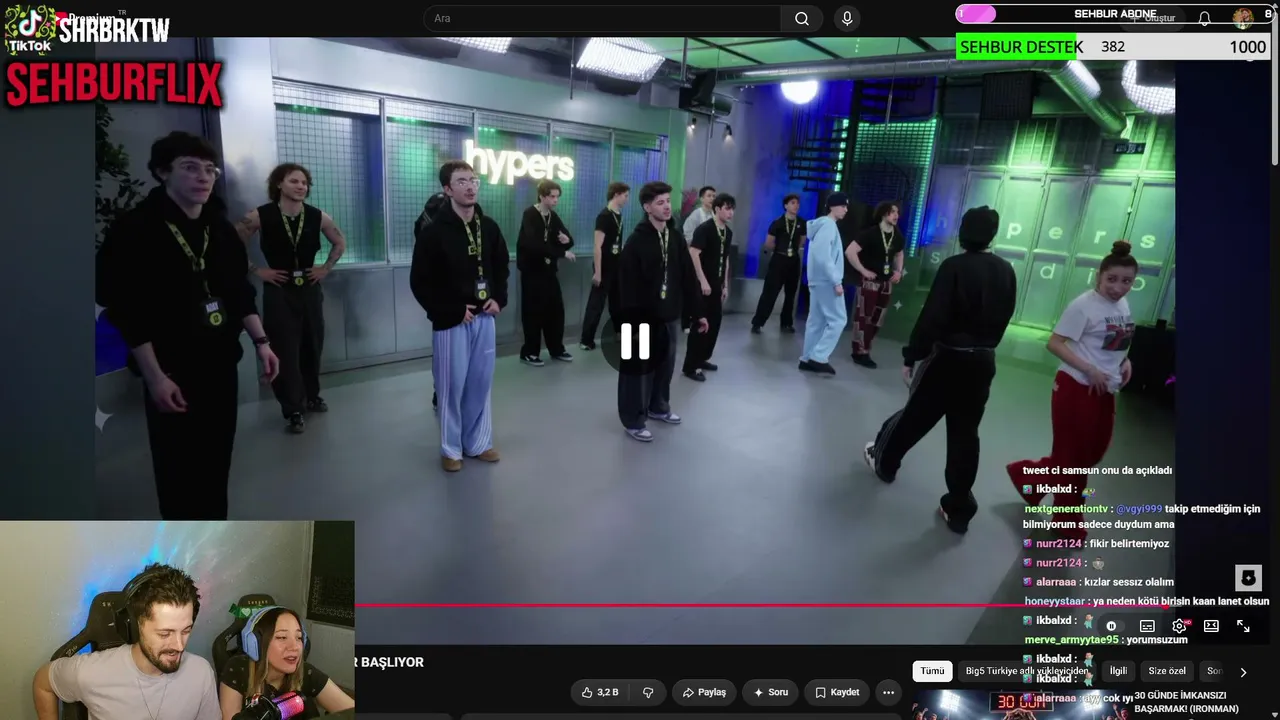
Task: Open the notifications bell
Action: click(1205, 18)
